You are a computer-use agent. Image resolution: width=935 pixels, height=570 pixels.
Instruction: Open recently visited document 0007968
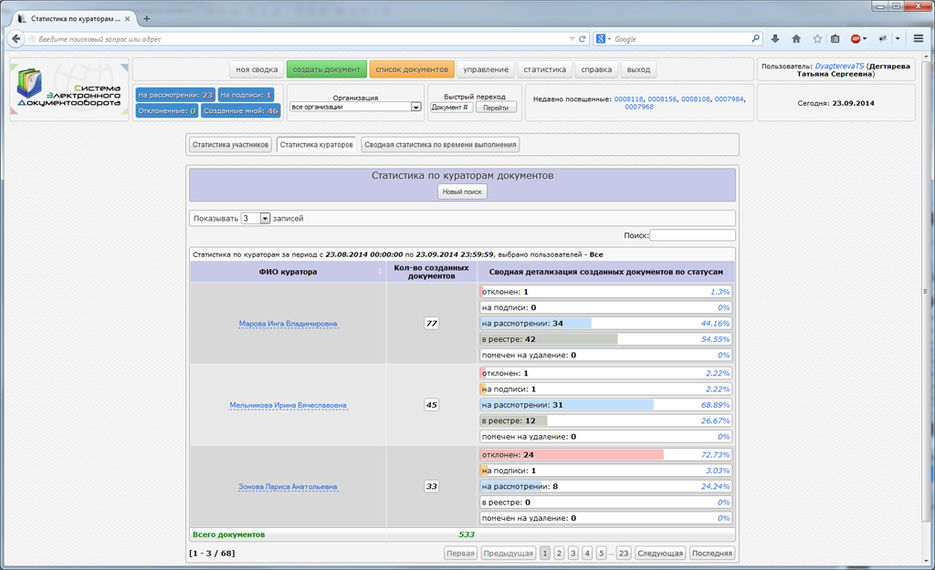pos(639,107)
